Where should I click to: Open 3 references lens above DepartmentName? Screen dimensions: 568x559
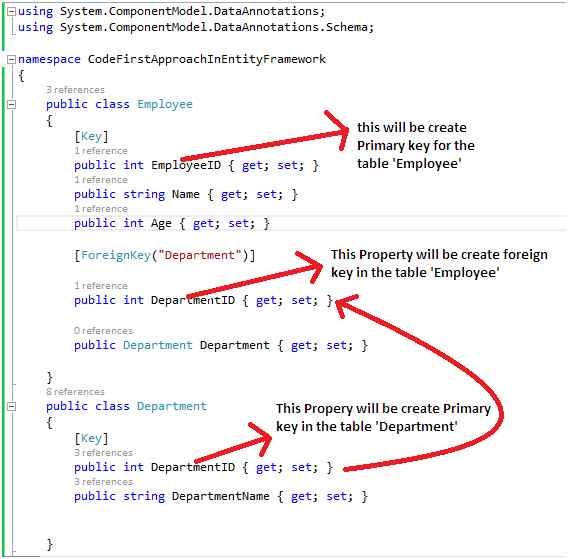pyautogui.click(x=104, y=482)
